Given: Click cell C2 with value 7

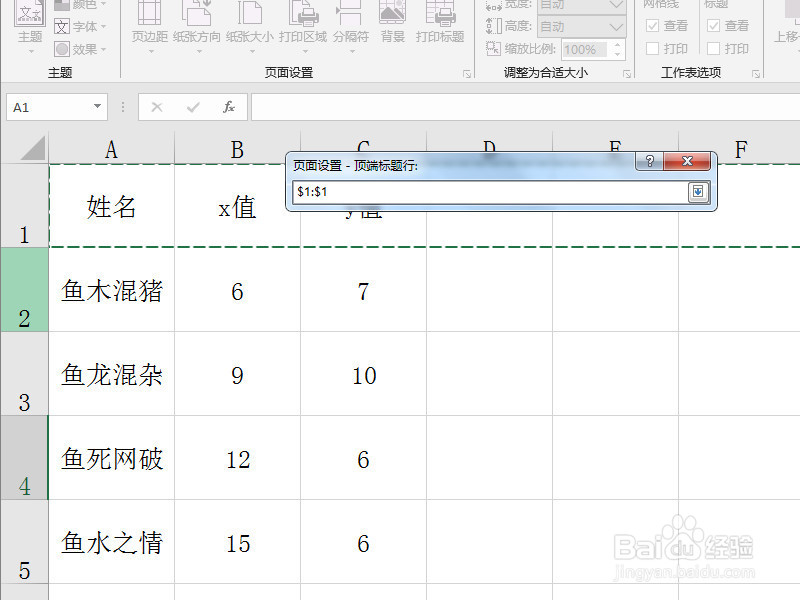Looking at the screenshot, I should 363,290.
